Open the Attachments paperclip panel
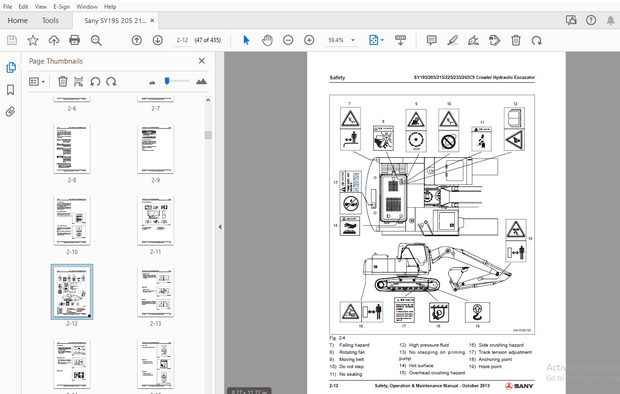The width and height of the screenshot is (620, 394). coord(11,112)
